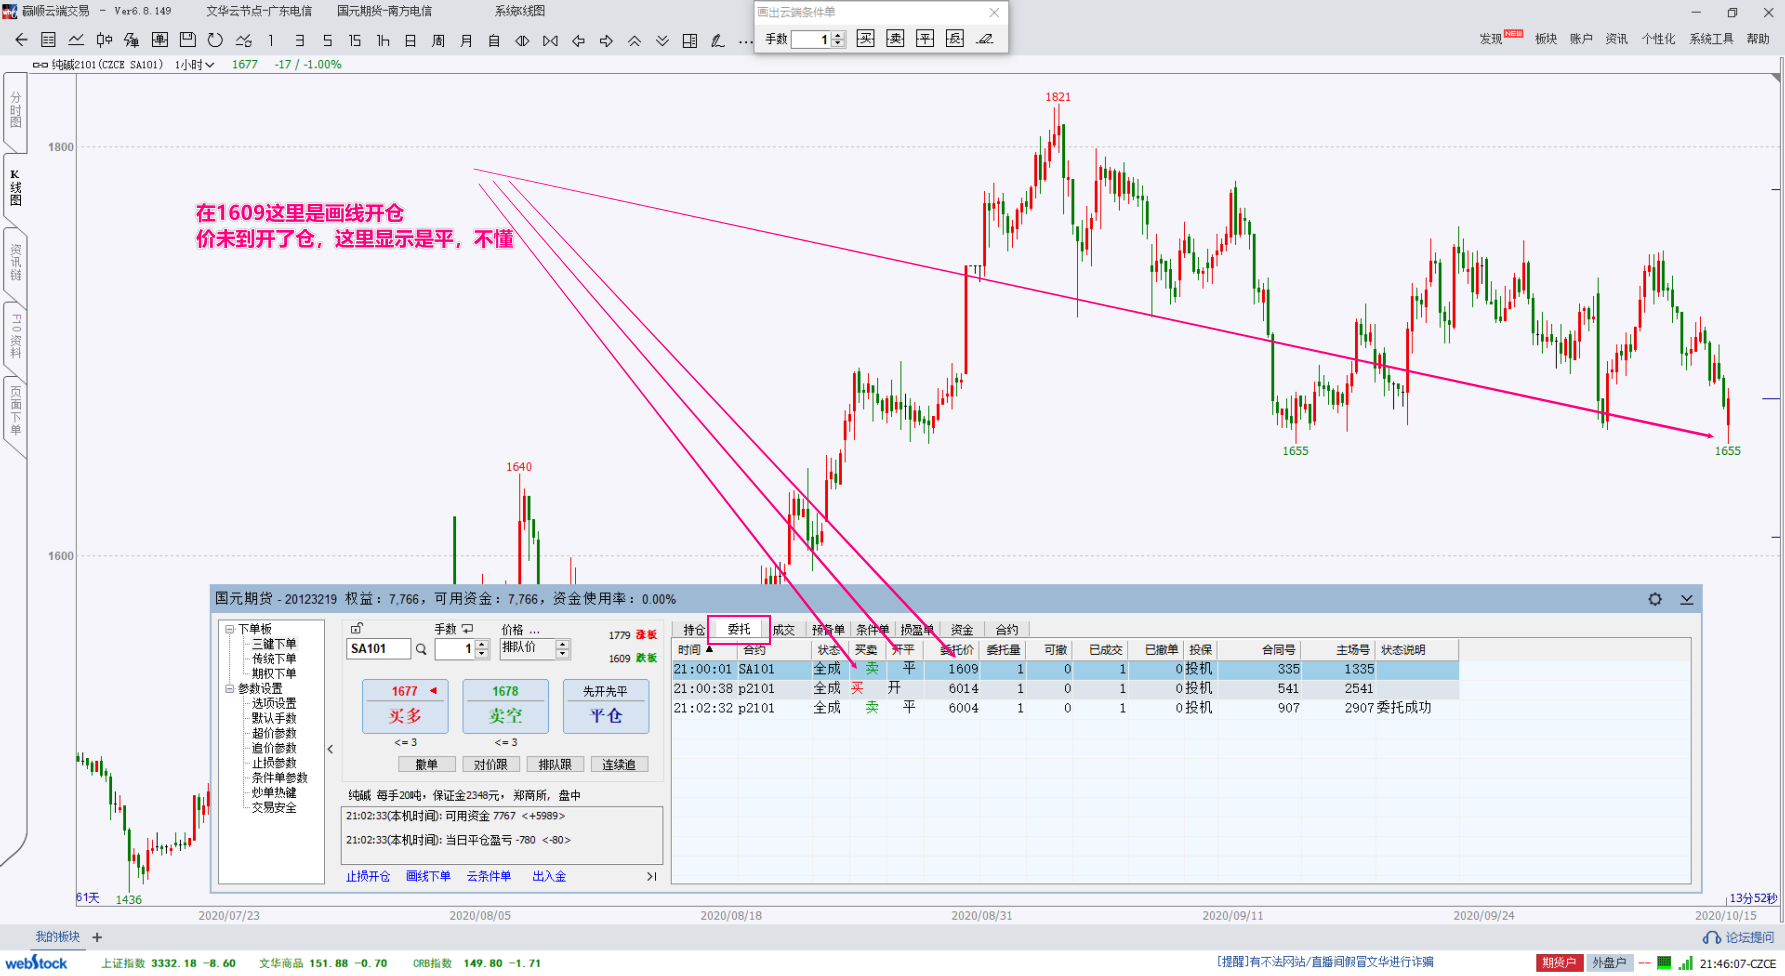Click the 买多 buy long button
This screenshot has height=976, width=1785.
click(405, 707)
